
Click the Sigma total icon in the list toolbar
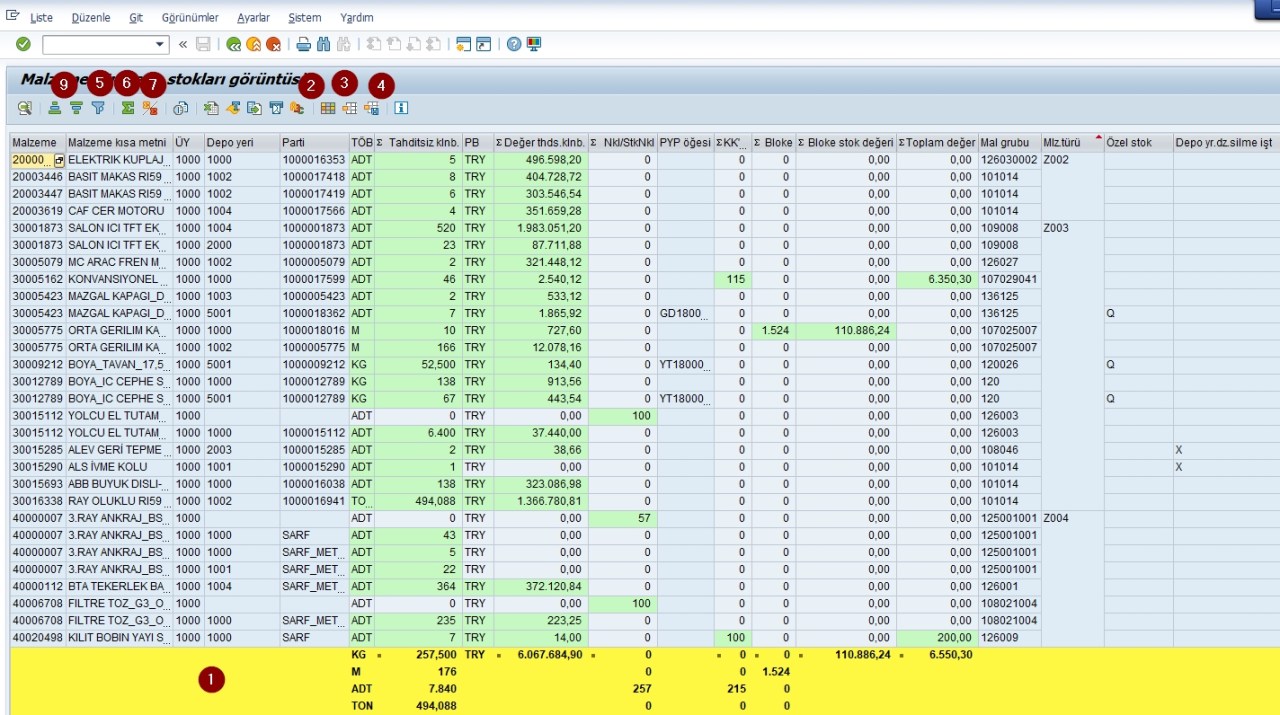point(128,108)
